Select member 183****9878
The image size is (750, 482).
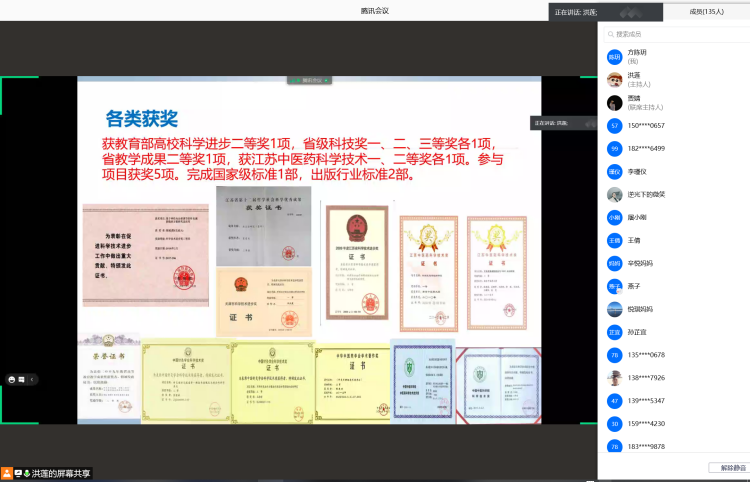click(x=646, y=447)
